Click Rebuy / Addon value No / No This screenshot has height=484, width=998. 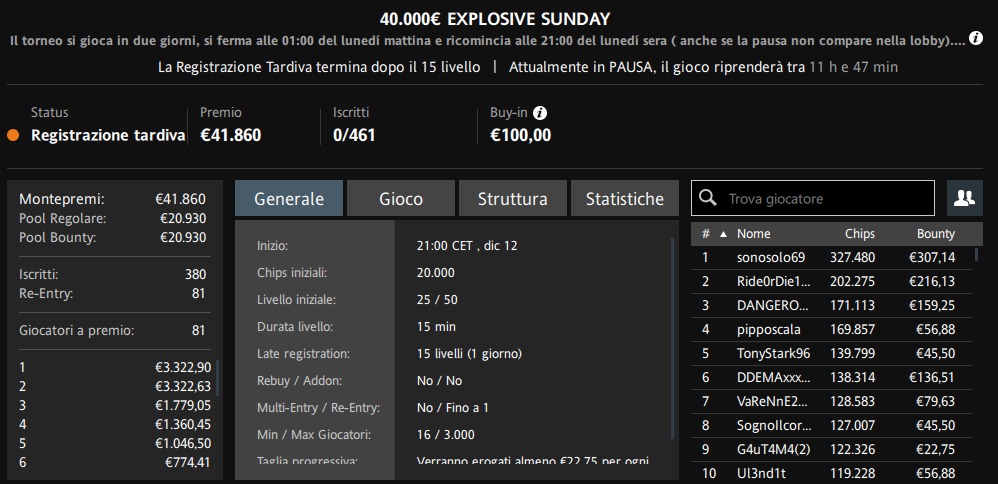coord(439,381)
